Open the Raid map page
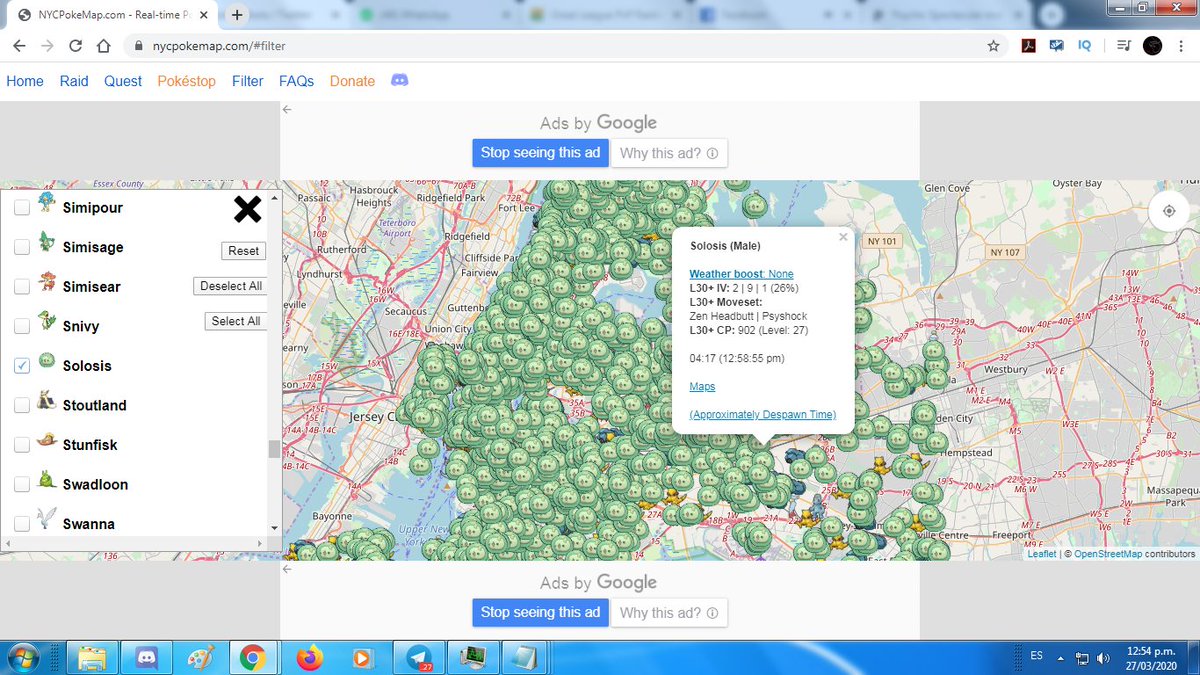 point(74,81)
